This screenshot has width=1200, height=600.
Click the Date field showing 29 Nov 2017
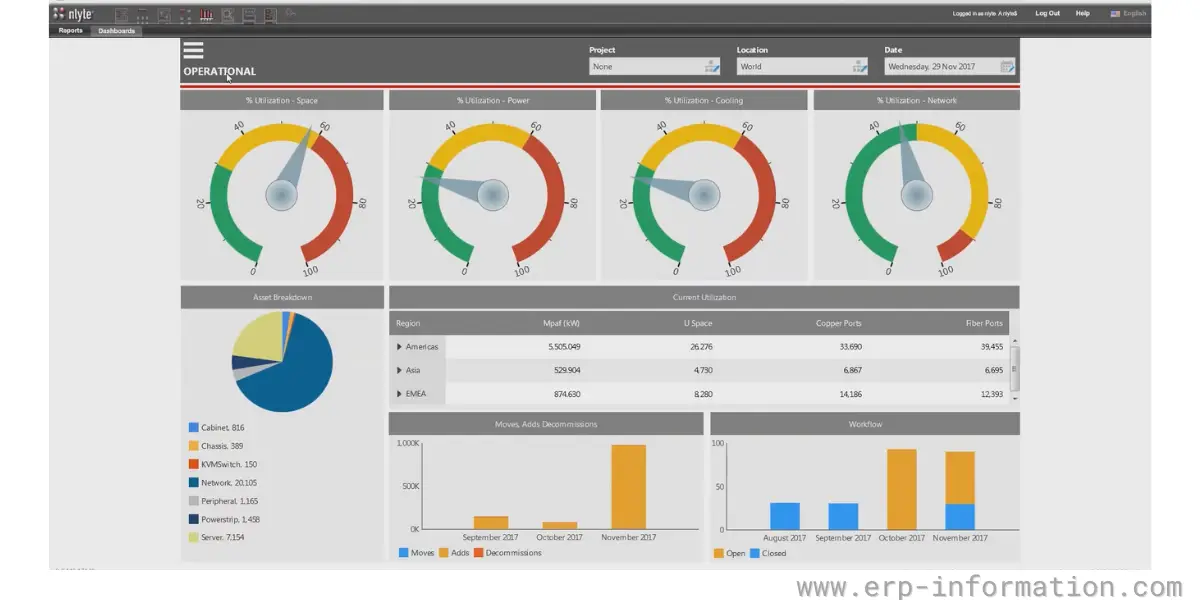tap(951, 67)
